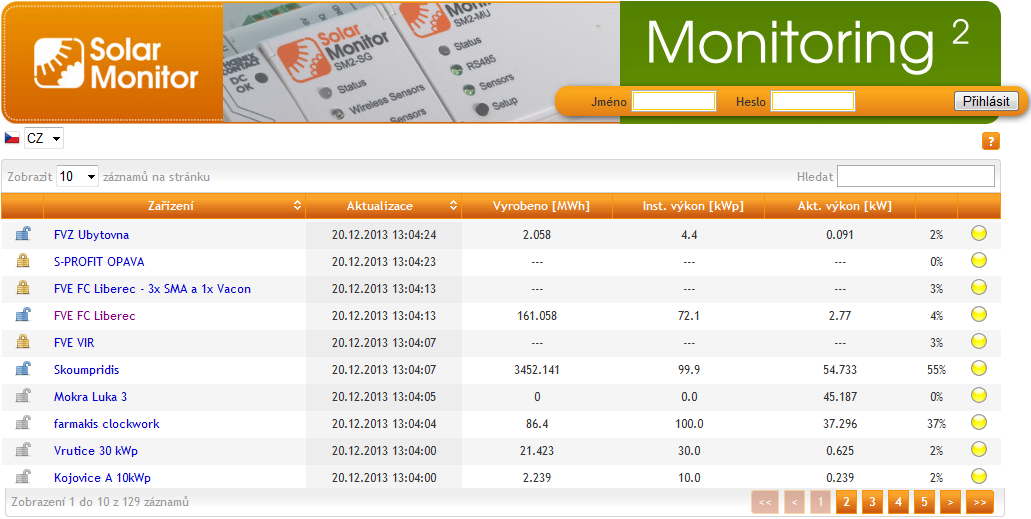Click the yellow status light for Kojovice A 10kWp
1031x519 pixels.
[979, 476]
